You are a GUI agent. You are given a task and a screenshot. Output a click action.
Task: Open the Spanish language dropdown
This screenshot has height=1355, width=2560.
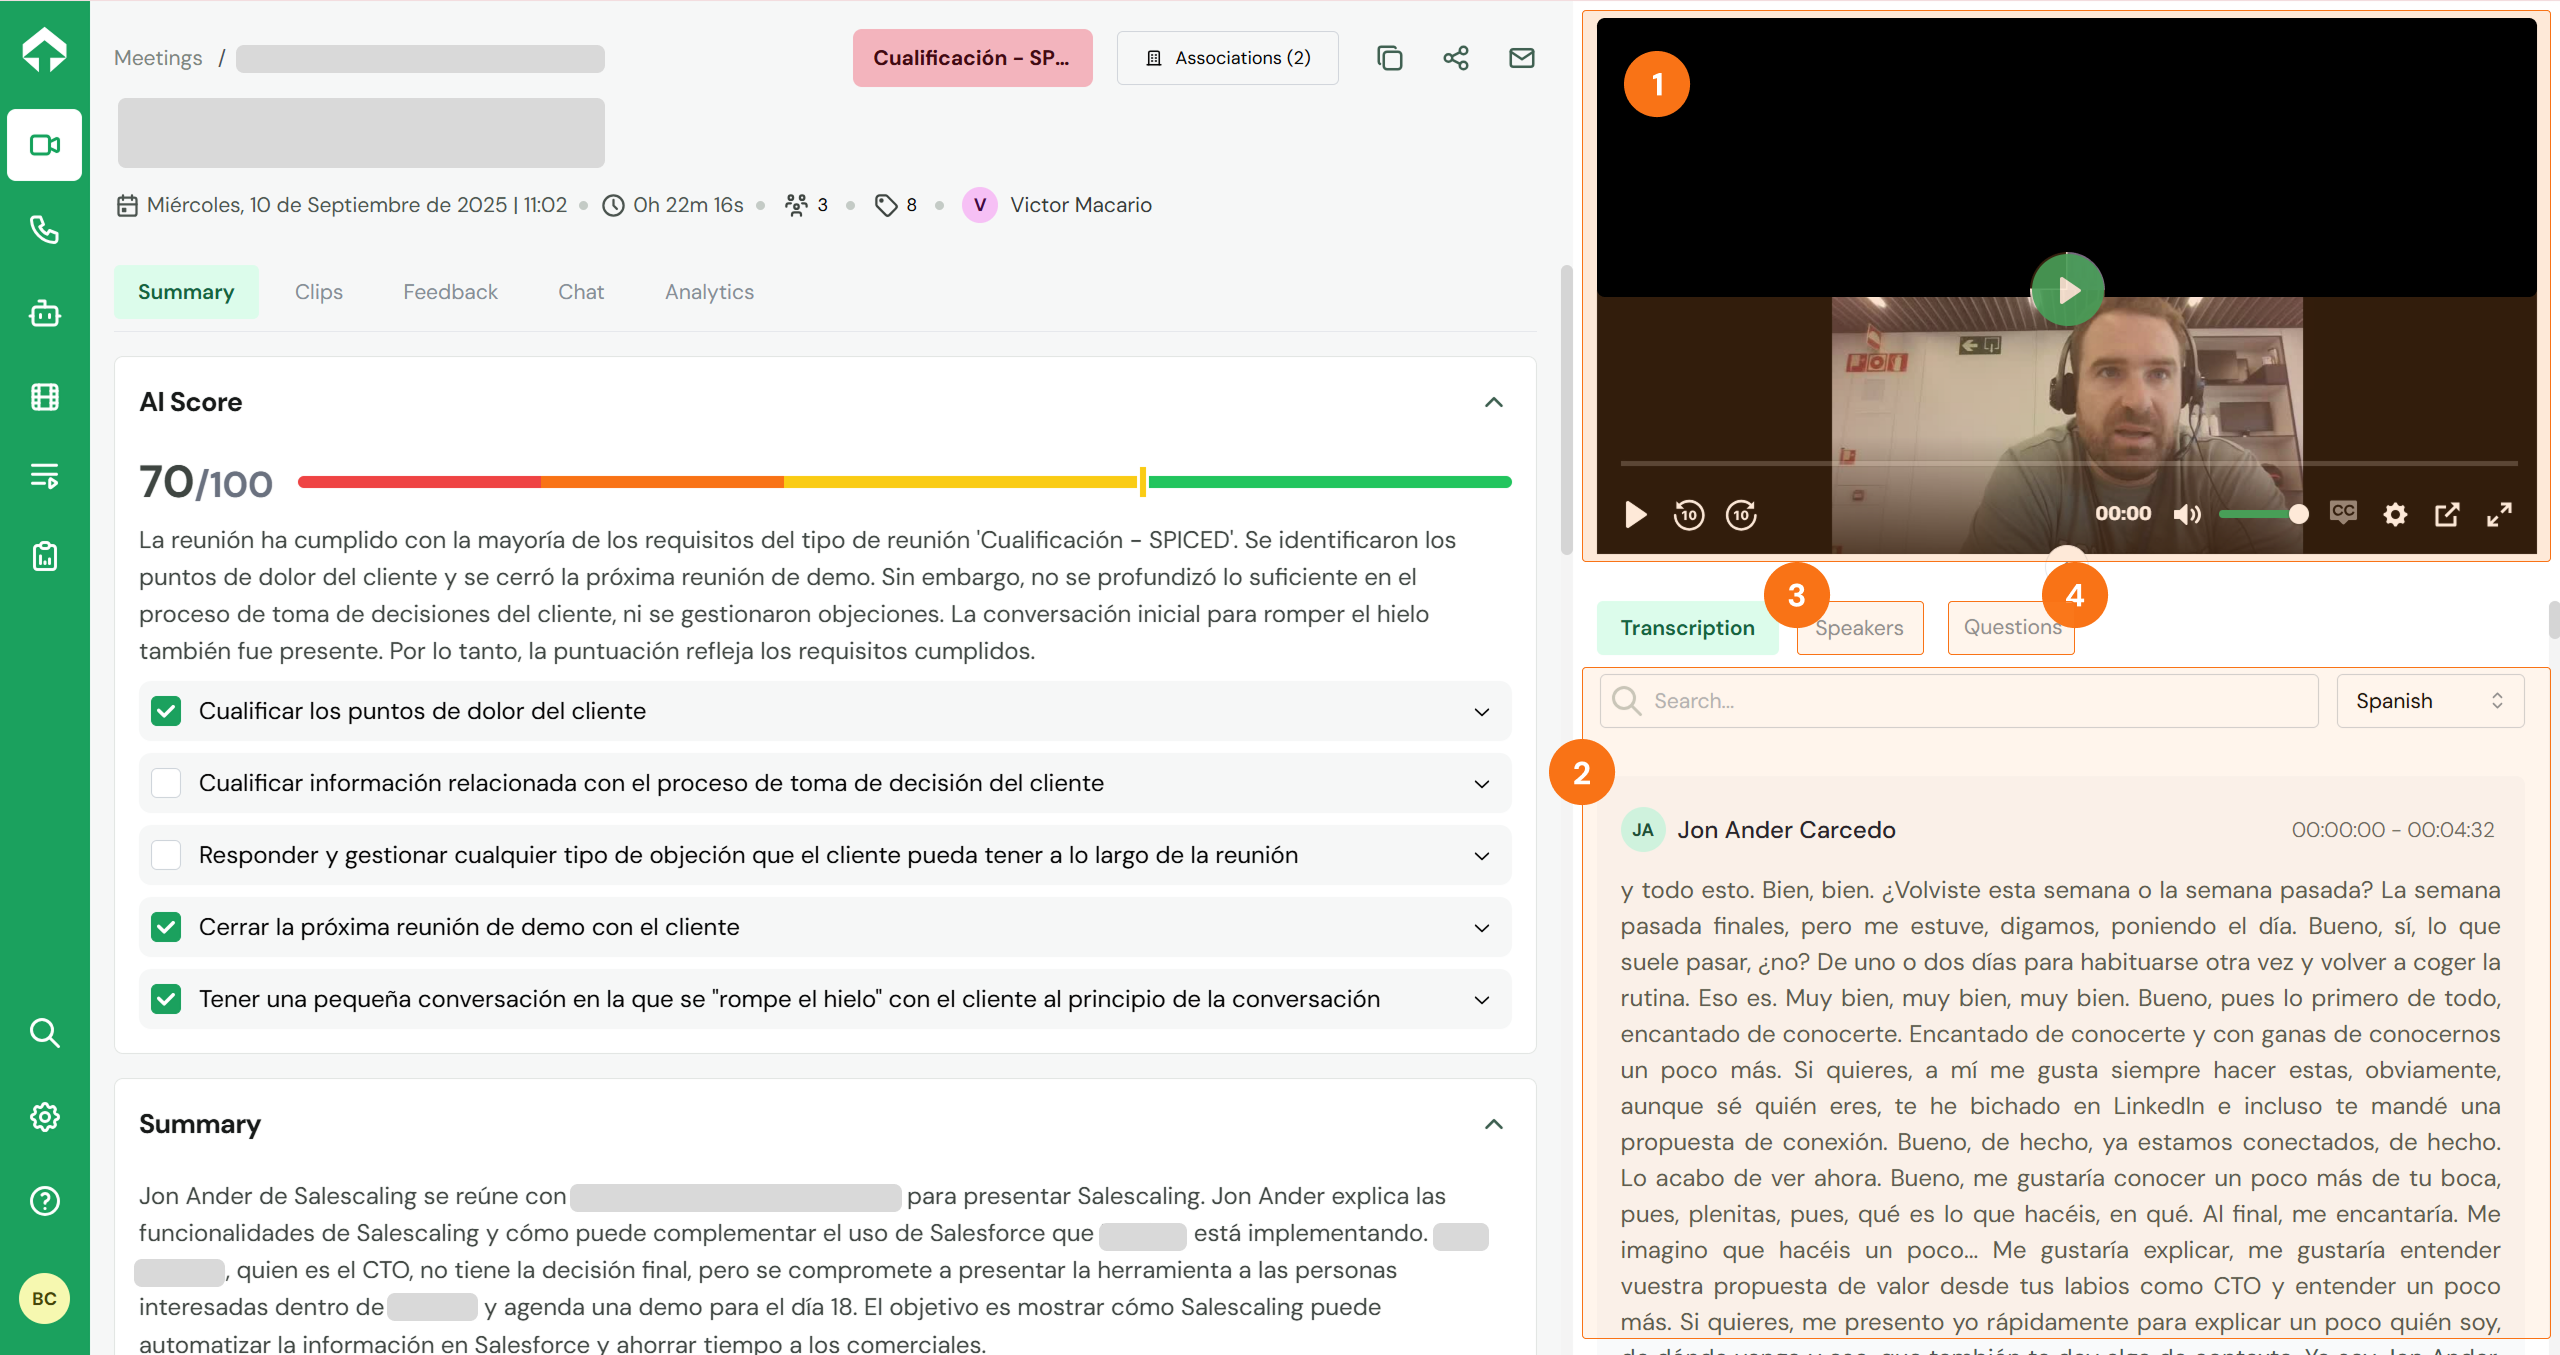2429,701
